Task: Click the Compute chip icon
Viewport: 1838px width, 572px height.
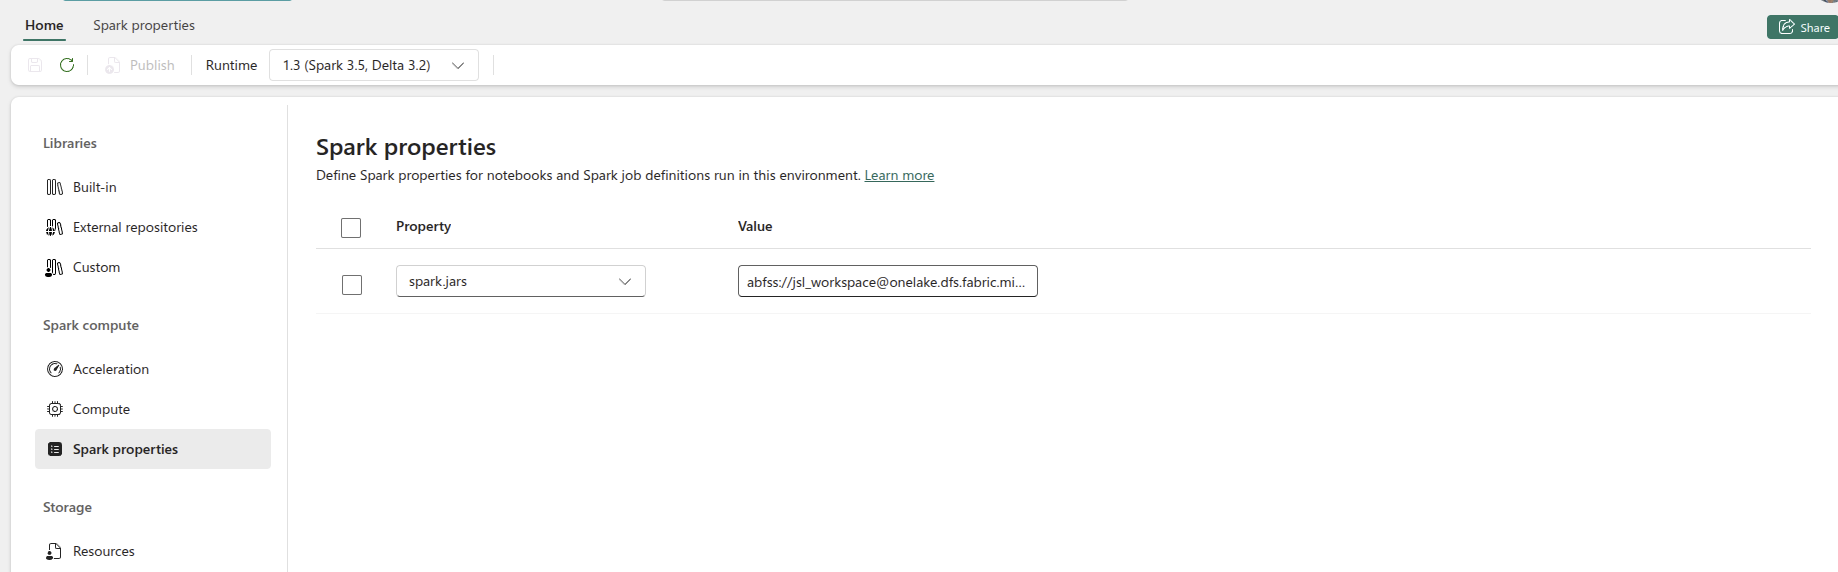Action: click(x=55, y=409)
